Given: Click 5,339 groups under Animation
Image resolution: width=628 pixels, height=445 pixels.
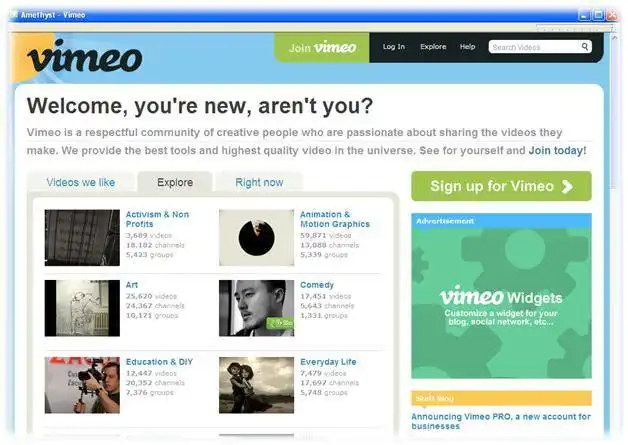Looking at the screenshot, I should (x=324, y=255).
